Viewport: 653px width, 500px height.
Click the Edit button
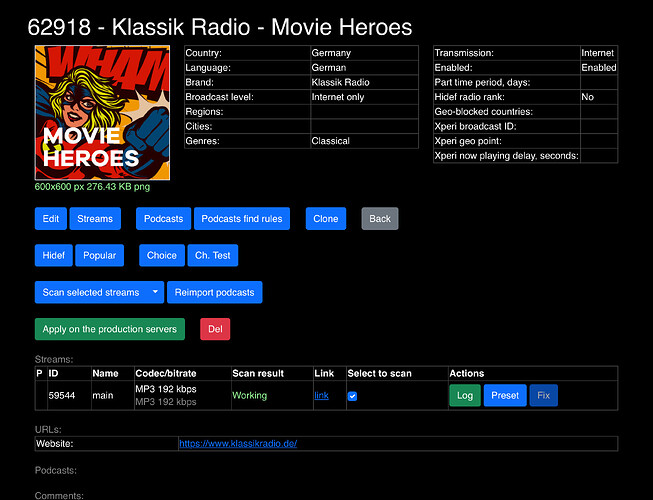(51, 219)
